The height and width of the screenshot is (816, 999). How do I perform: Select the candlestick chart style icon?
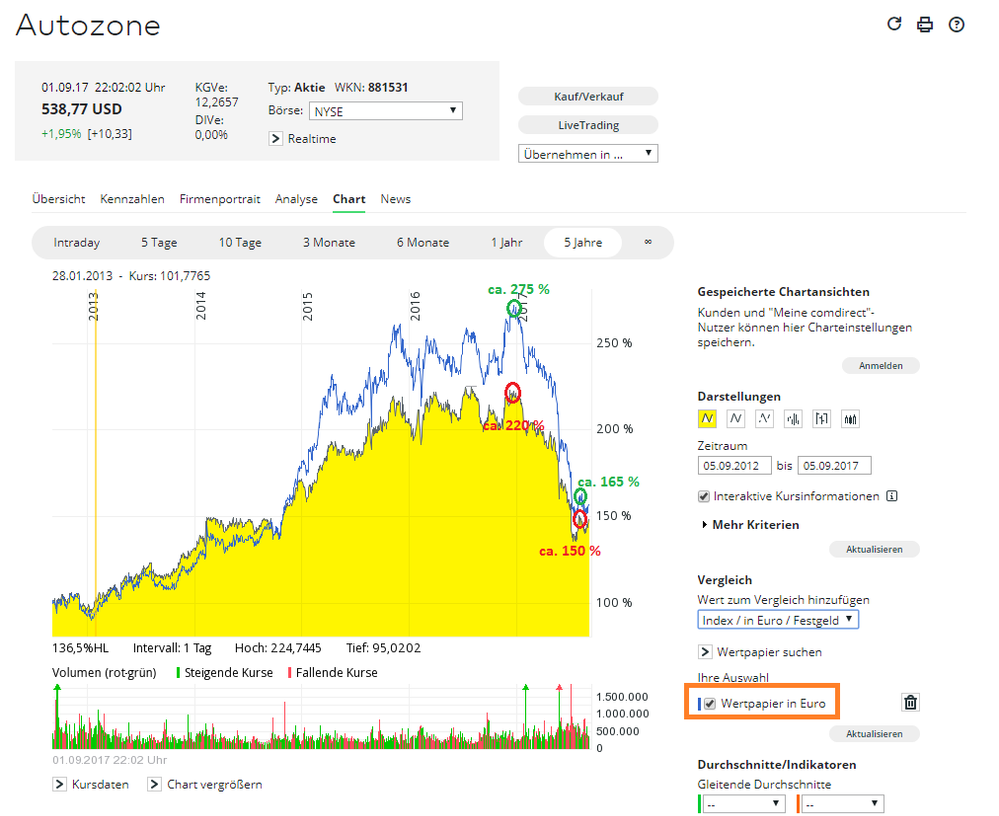click(x=849, y=418)
